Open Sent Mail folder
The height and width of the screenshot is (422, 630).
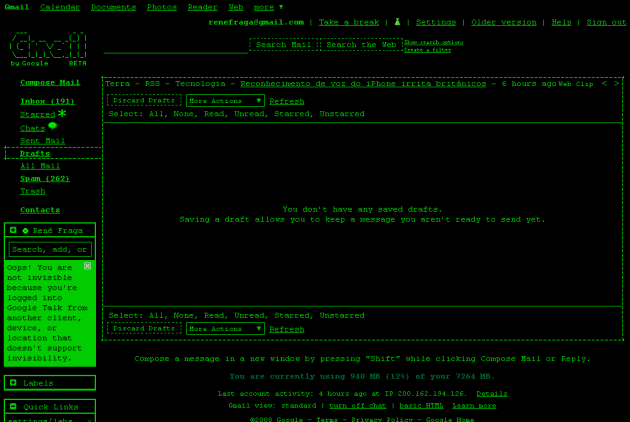click(x=43, y=141)
